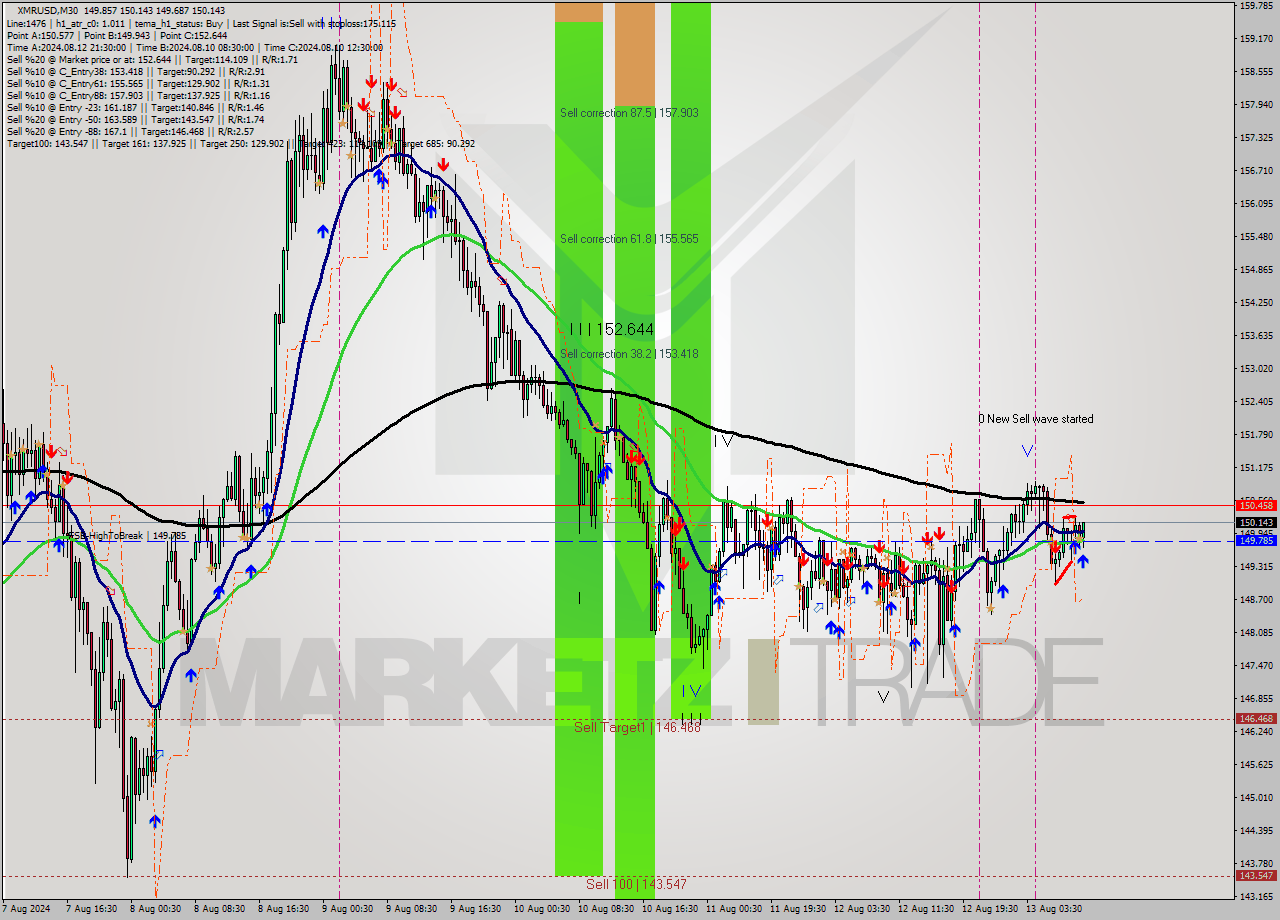Click the 'Sell 100 | 143.547' label
This screenshot has width=1280, height=920.
click(636, 885)
